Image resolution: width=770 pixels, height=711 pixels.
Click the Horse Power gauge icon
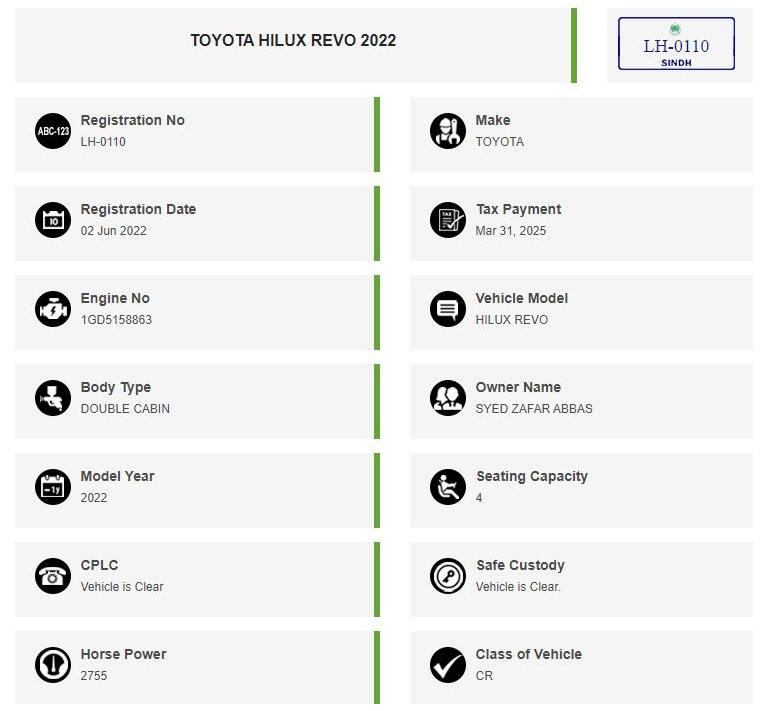coord(53,665)
